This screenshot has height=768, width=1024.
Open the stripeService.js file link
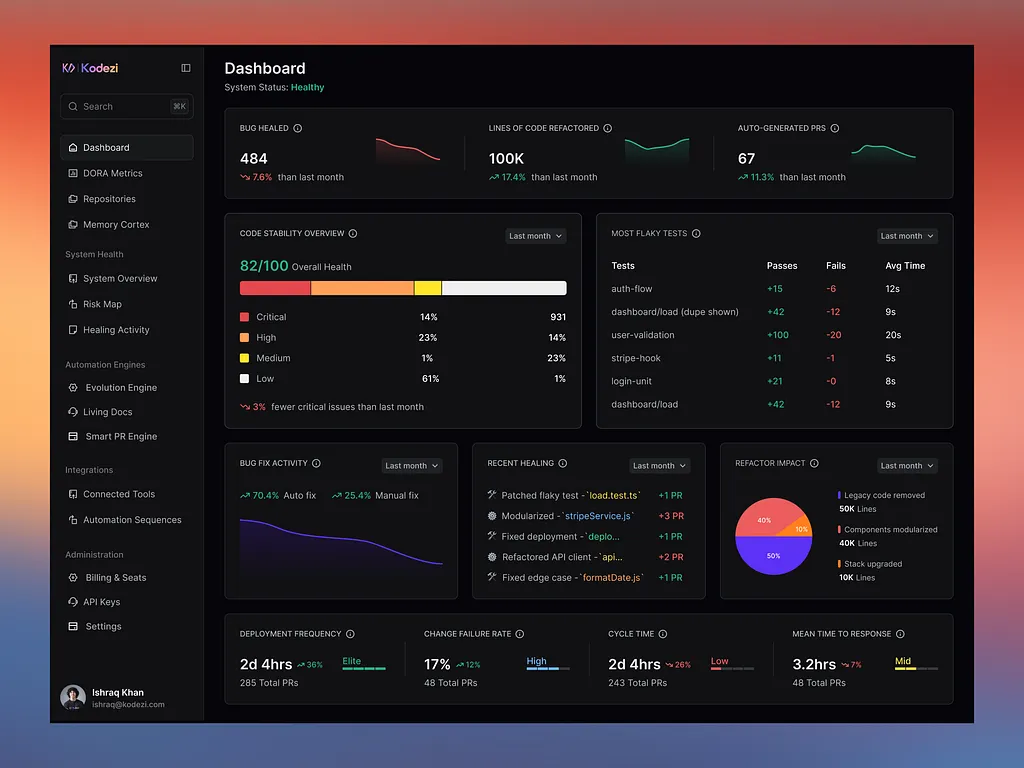598,516
